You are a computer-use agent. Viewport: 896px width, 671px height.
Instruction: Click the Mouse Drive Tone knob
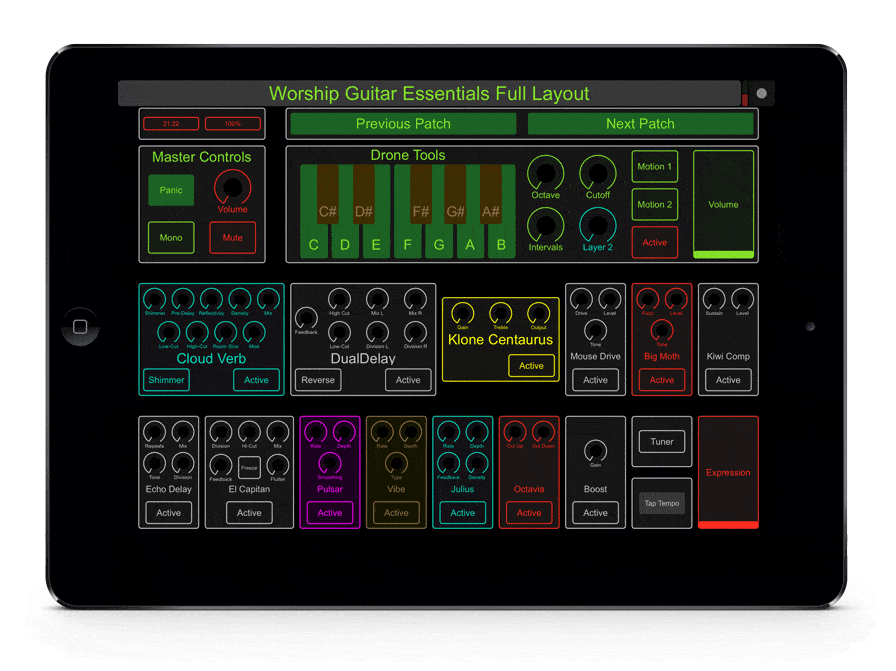(595, 330)
